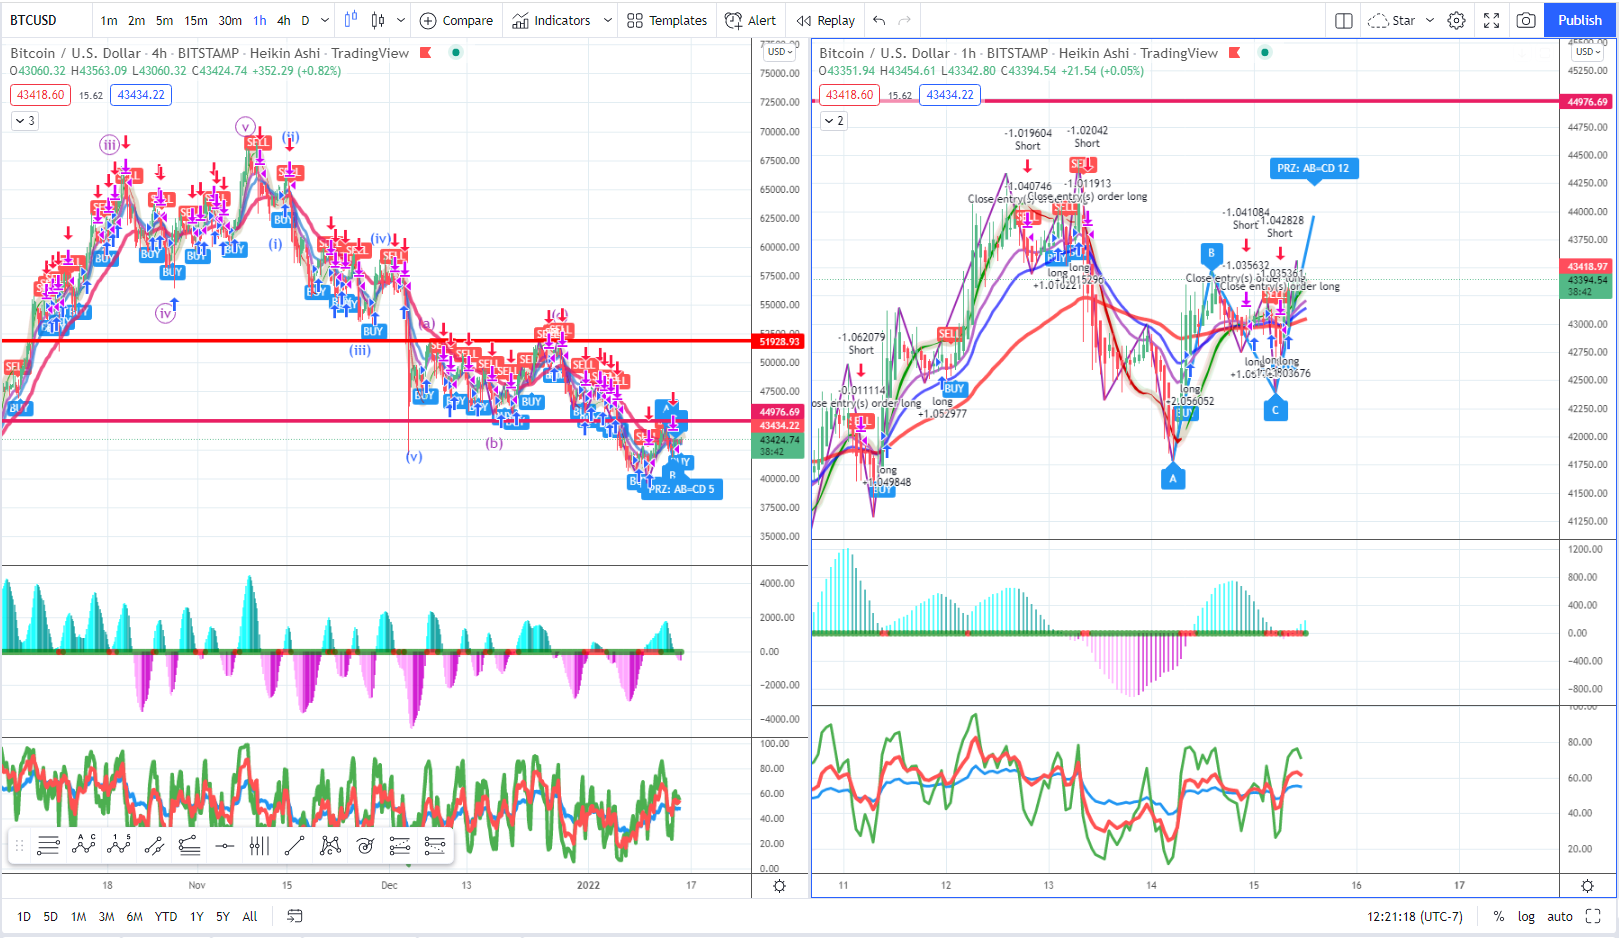Screen dimensions: 1619x938
Task: Open Compare symbol dialog
Action: click(x=456, y=20)
